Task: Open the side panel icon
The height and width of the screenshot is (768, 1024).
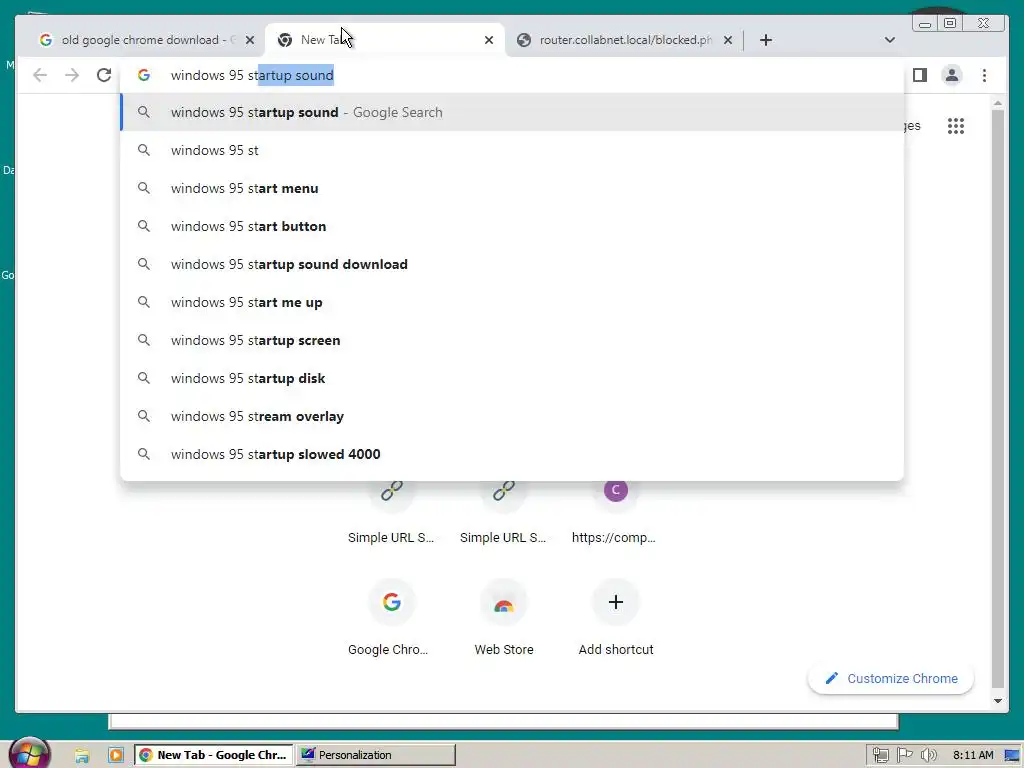Action: pyautogui.click(x=920, y=75)
